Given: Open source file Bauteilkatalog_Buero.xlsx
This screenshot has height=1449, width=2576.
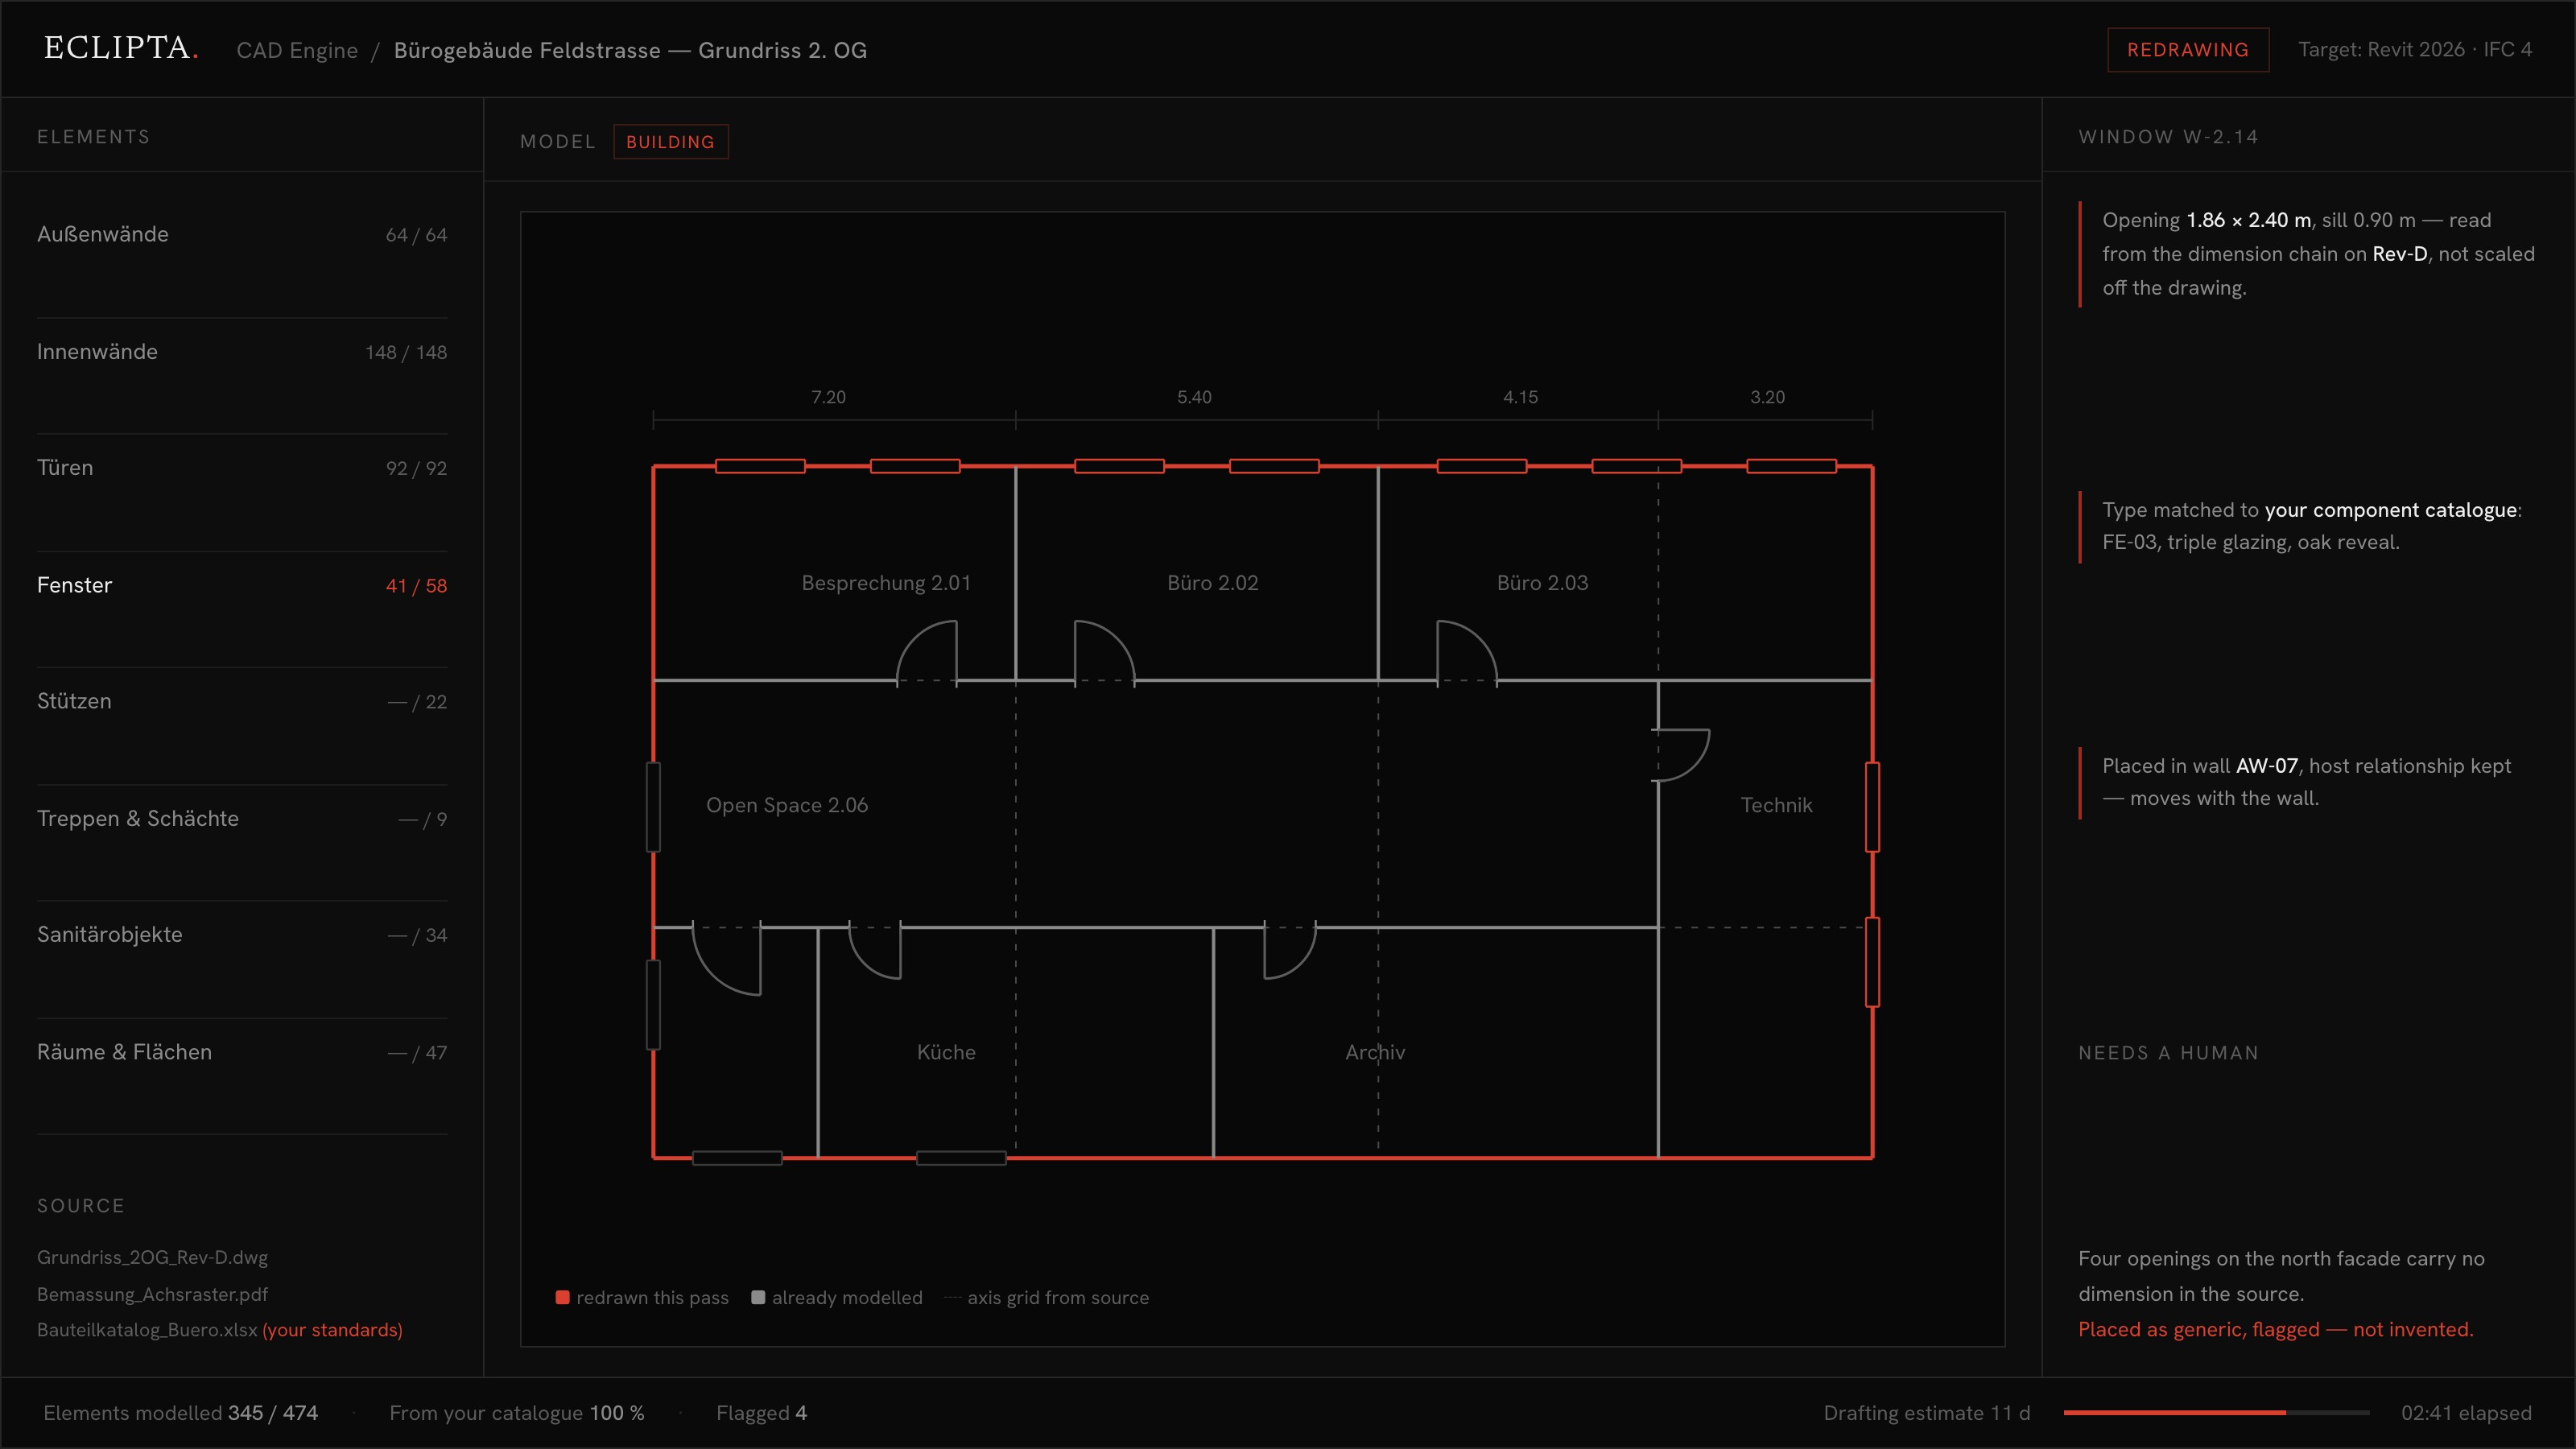Looking at the screenshot, I should click(147, 1330).
